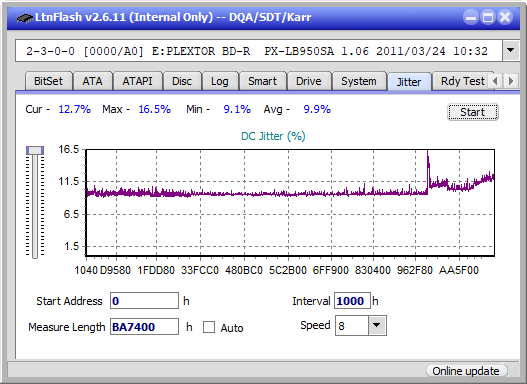Screen dimensions: 527x384
Task: Open the drive selection dropdown arrow
Action: tap(511, 50)
